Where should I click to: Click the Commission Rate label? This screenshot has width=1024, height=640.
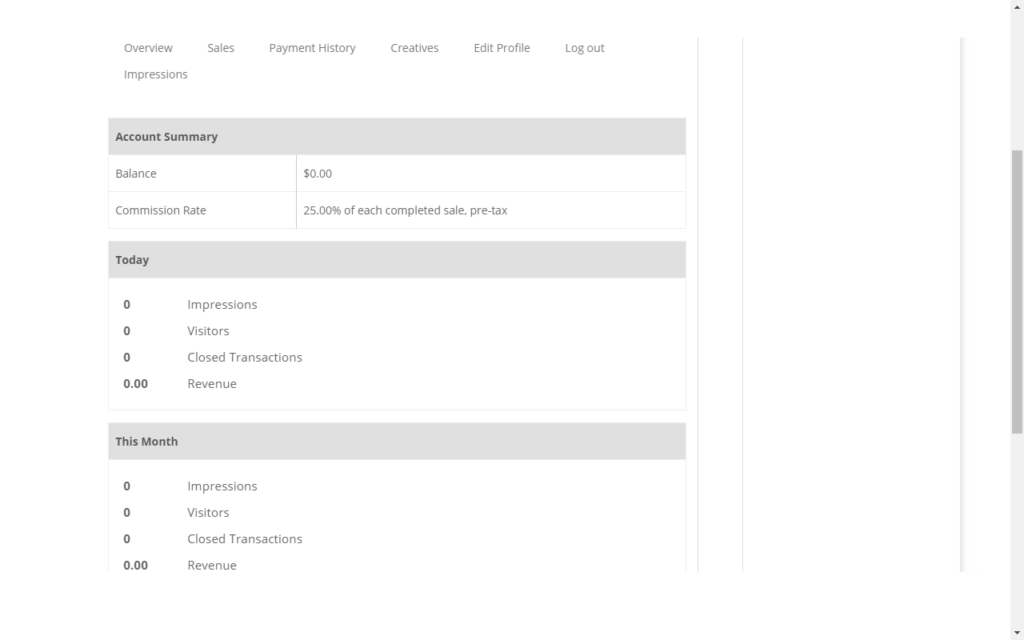pos(161,210)
